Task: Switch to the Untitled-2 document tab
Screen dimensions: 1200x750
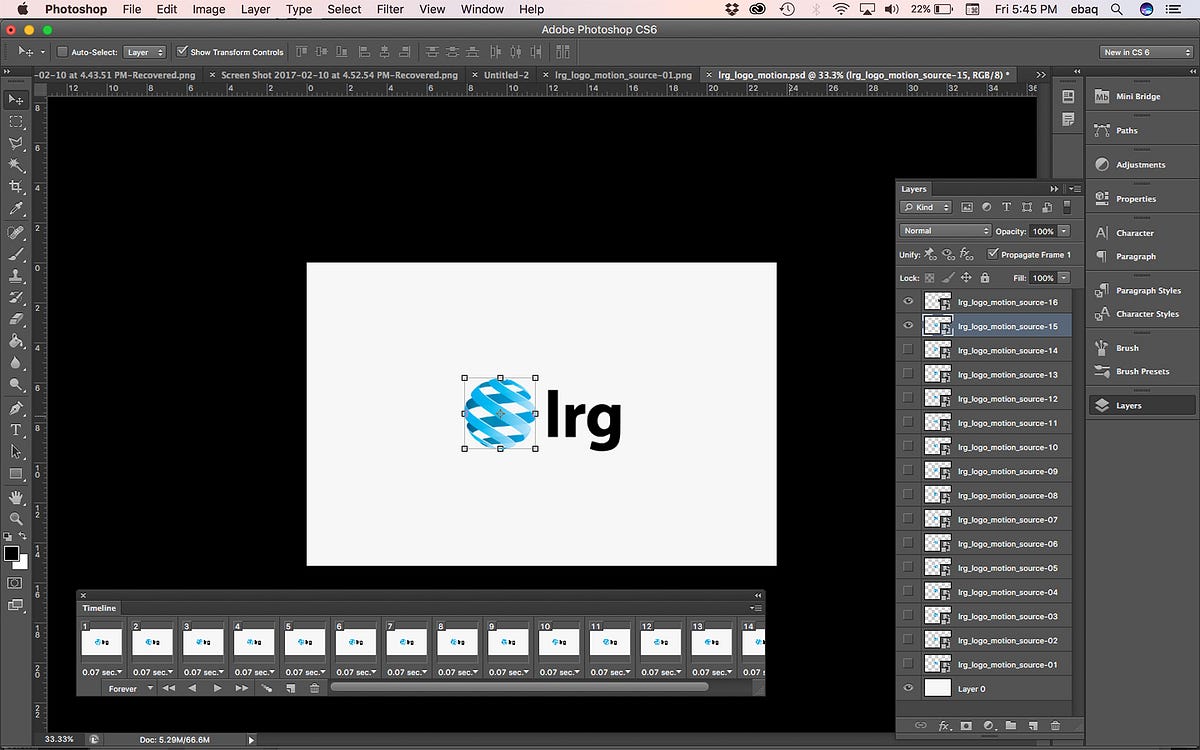Action: 506,75
